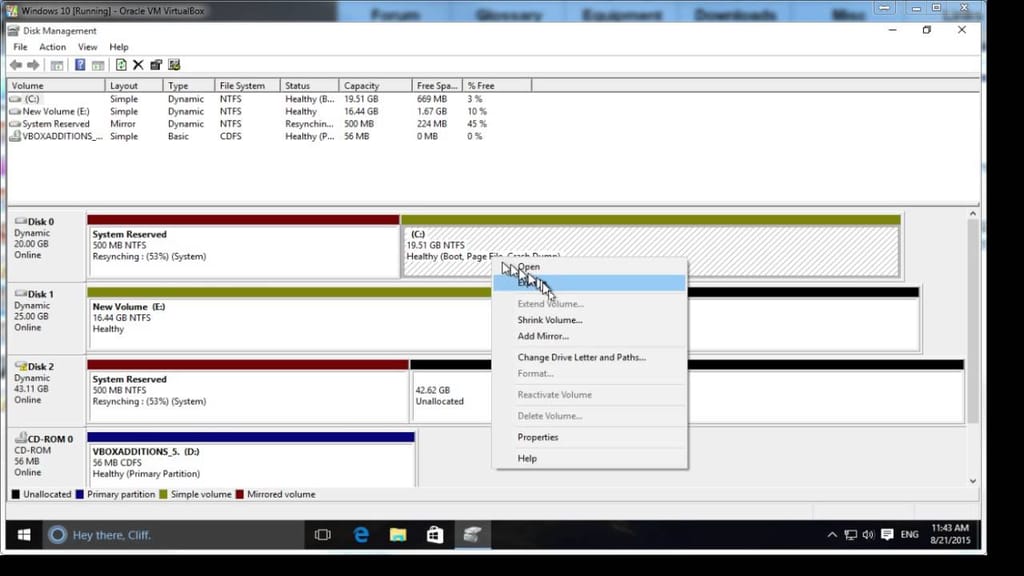Click the last toolbar icon with check mark
1024x576 pixels.
tap(174, 65)
